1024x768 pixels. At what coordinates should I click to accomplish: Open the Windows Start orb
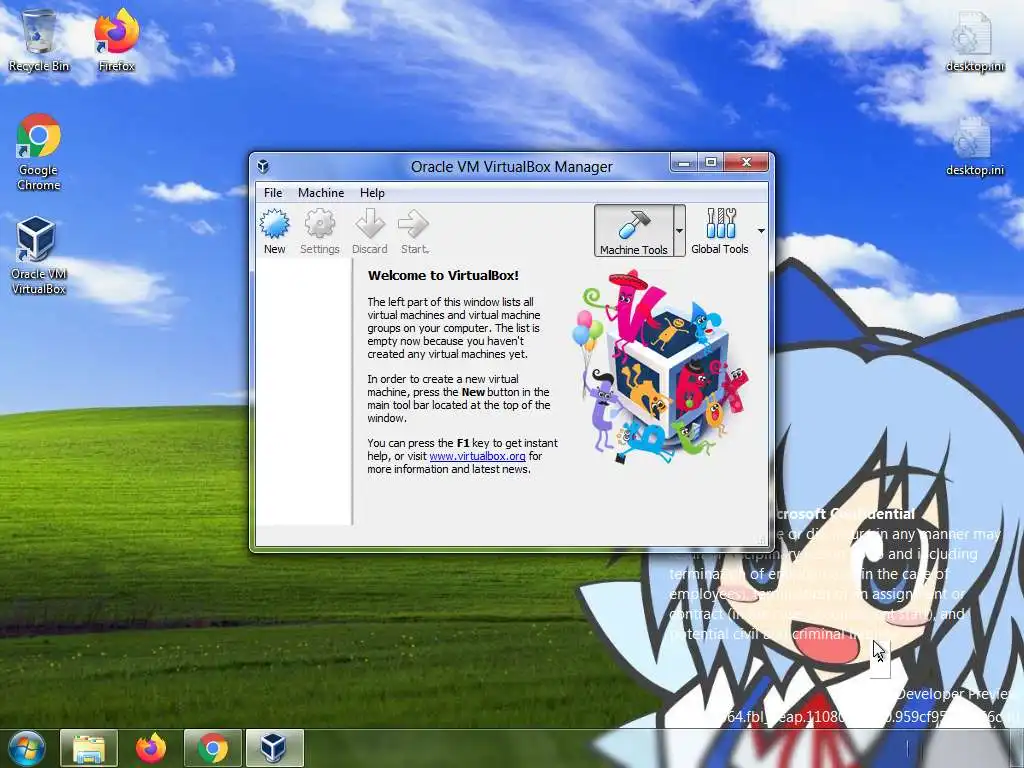tap(27, 748)
